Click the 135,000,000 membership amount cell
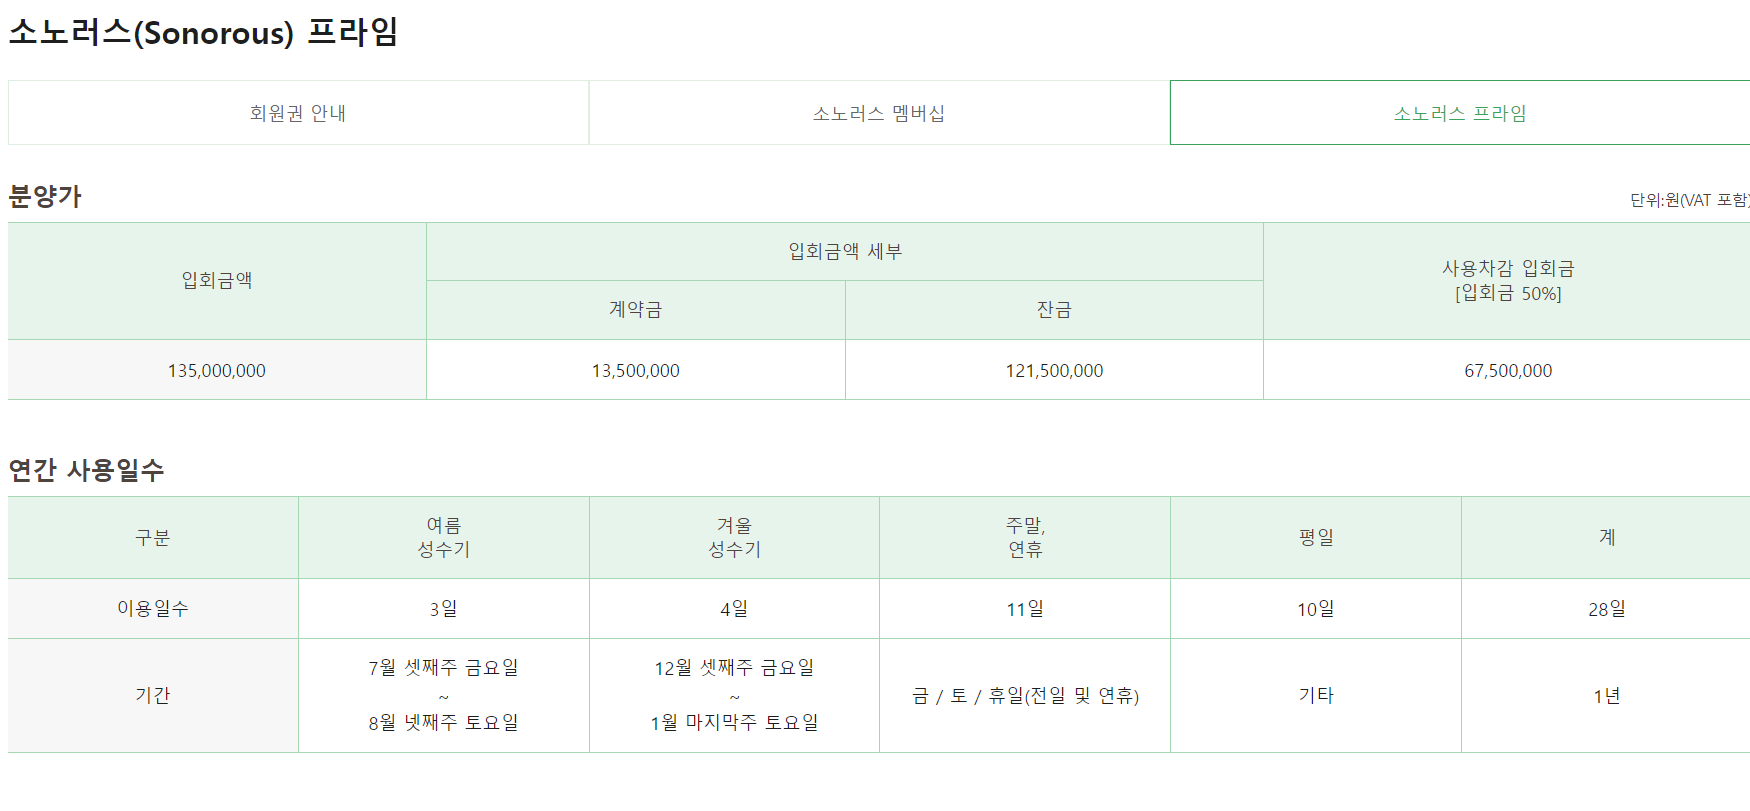This screenshot has height=811, width=1750. [217, 370]
